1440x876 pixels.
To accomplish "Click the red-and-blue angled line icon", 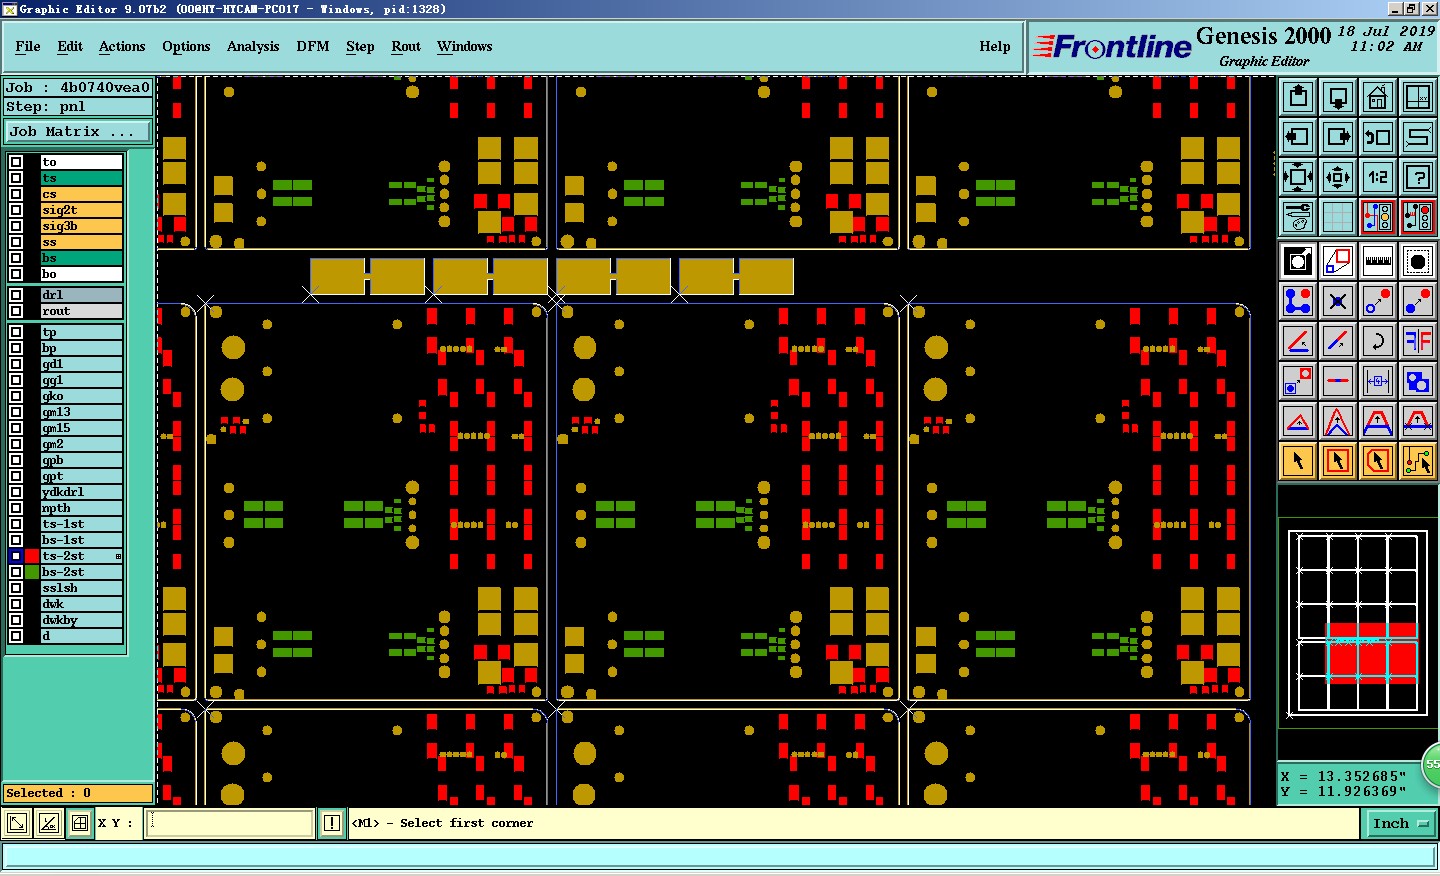I will [1298, 341].
